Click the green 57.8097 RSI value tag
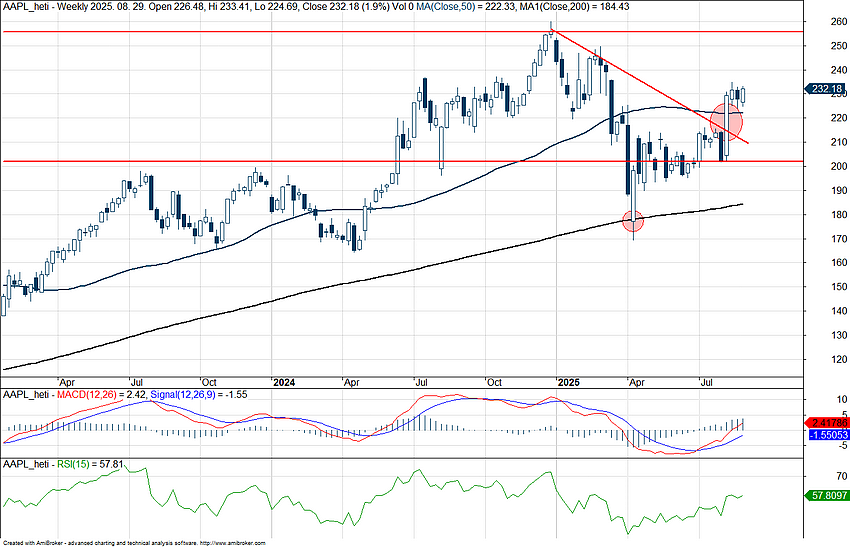Screen dimensions: 850x547 (x=827, y=495)
